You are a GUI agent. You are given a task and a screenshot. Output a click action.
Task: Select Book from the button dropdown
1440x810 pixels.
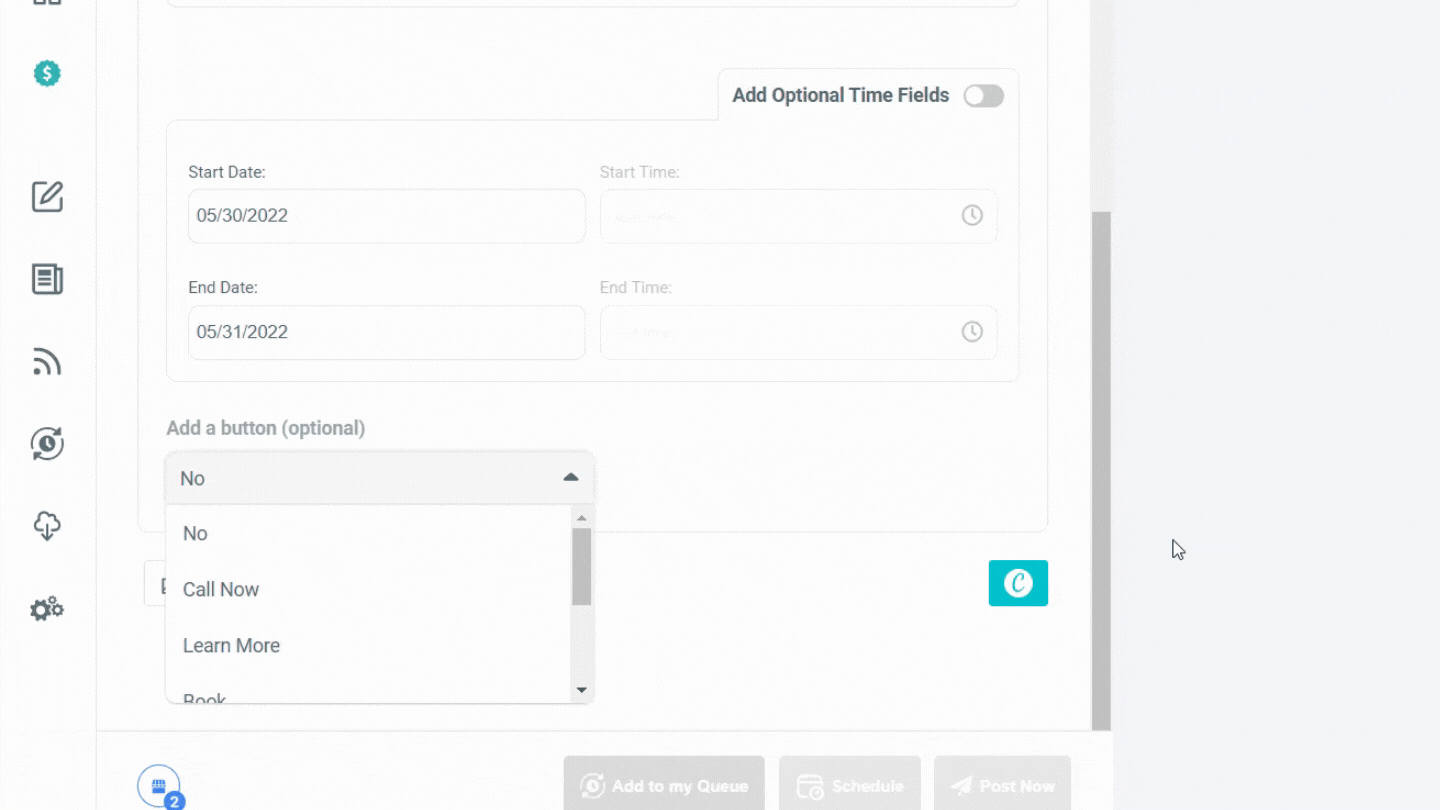click(203, 696)
